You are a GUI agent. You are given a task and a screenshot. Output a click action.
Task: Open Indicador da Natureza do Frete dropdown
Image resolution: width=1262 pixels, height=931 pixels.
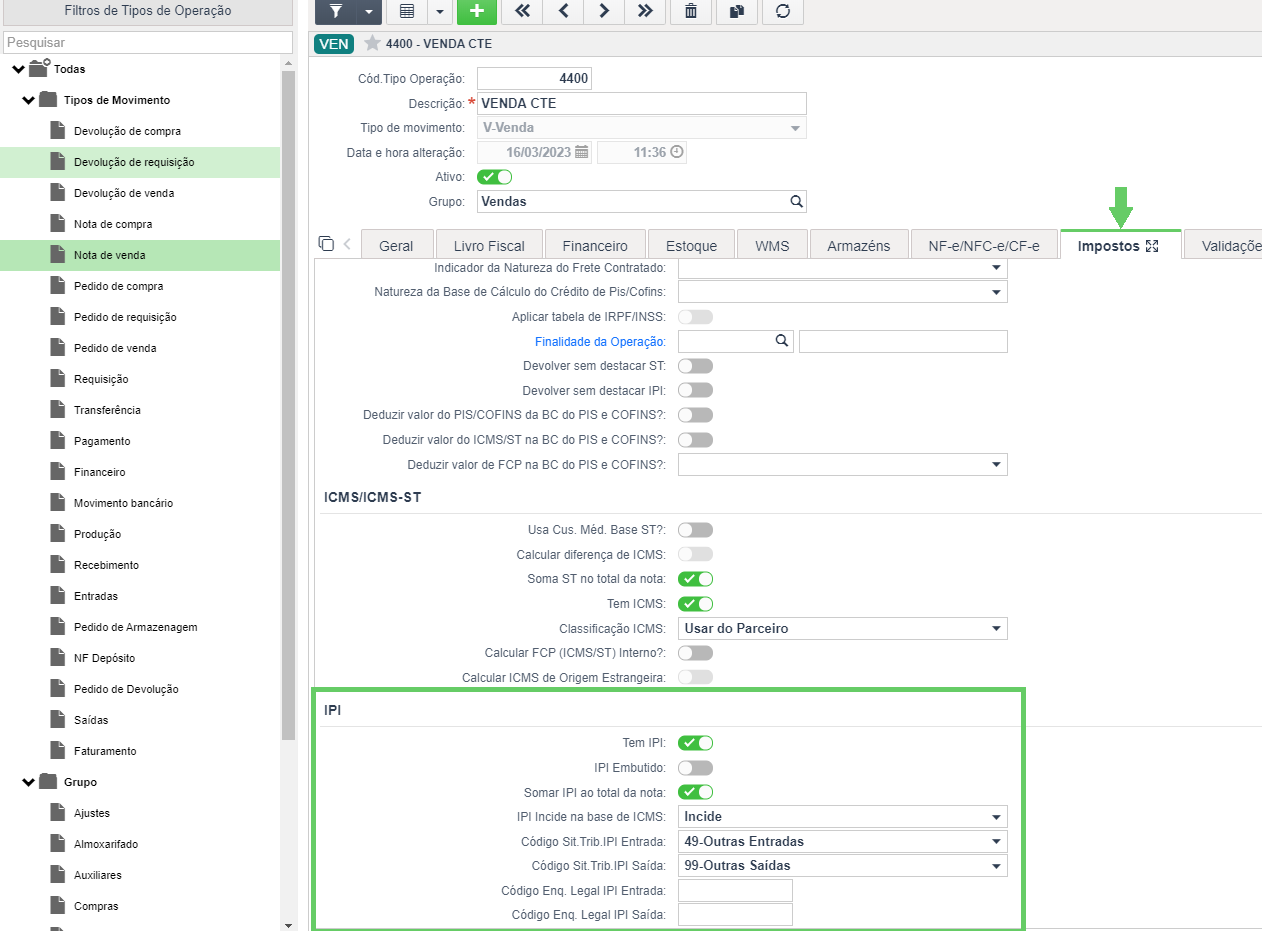coord(996,268)
